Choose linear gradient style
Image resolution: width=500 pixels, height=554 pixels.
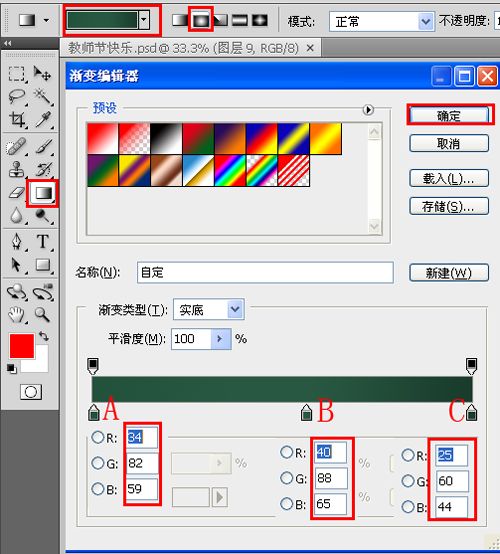pyautogui.click(x=180, y=20)
